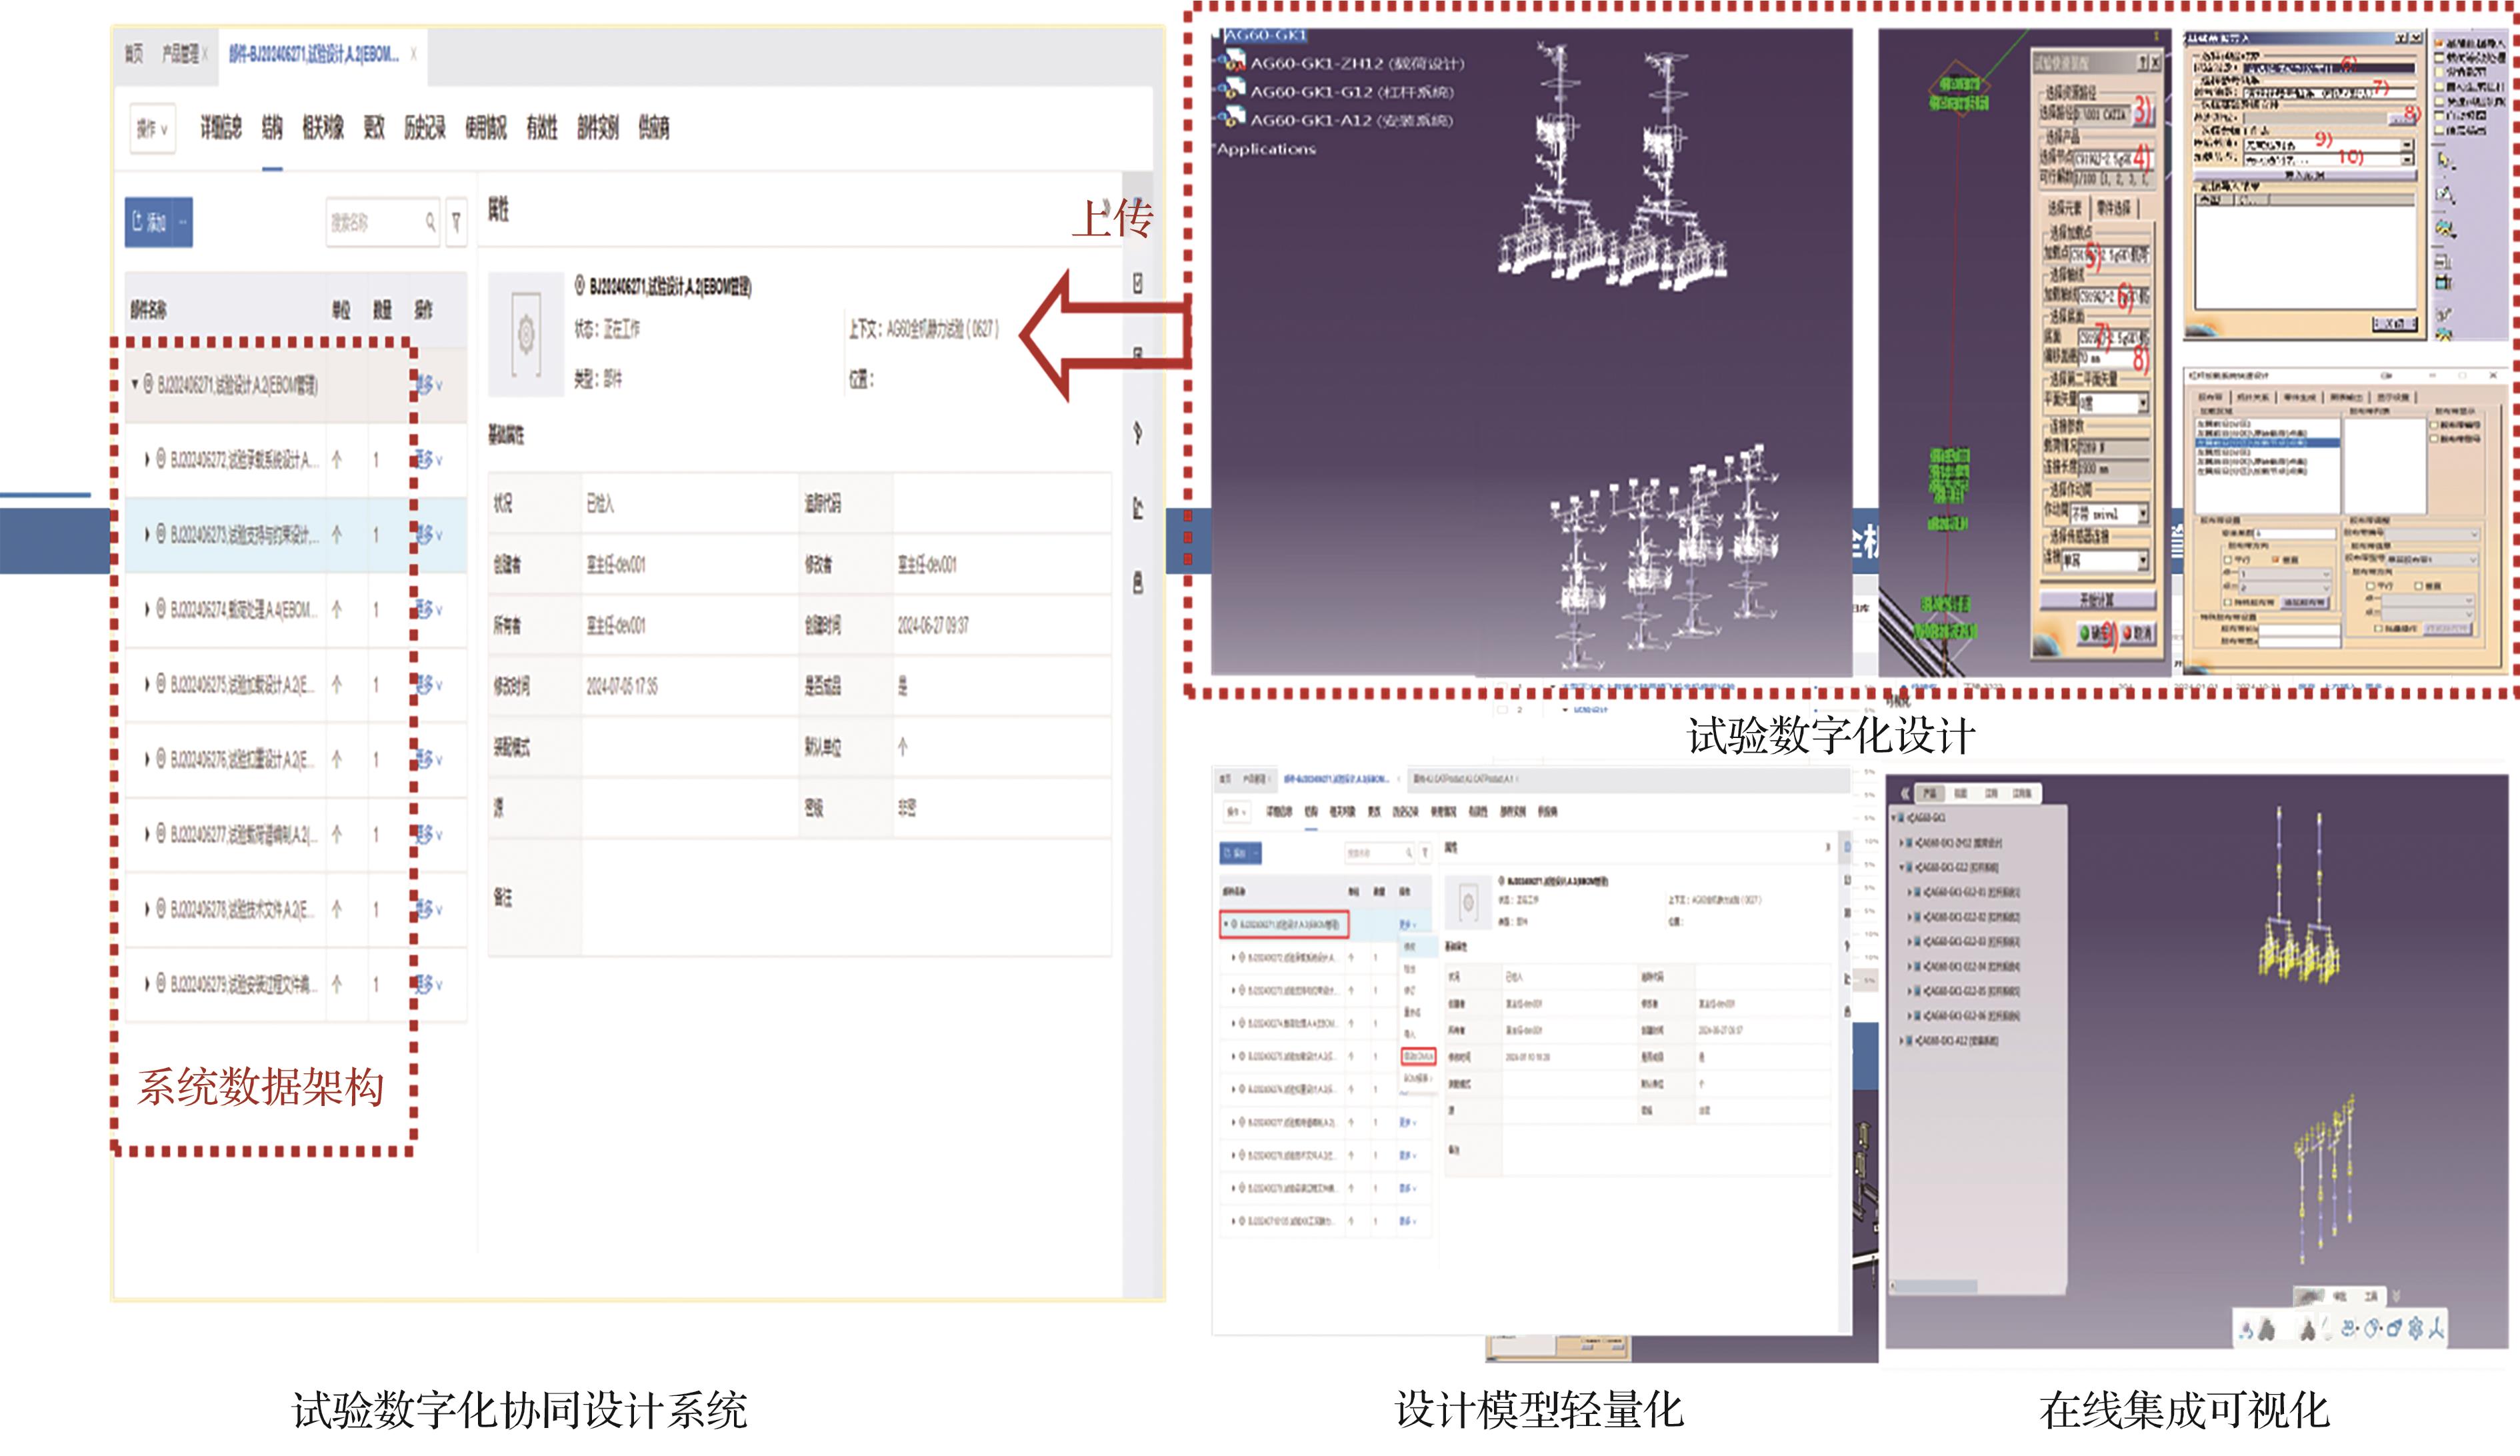
Task: Click the collapse double-chevron icon in viewer panel
Action: (1905, 793)
